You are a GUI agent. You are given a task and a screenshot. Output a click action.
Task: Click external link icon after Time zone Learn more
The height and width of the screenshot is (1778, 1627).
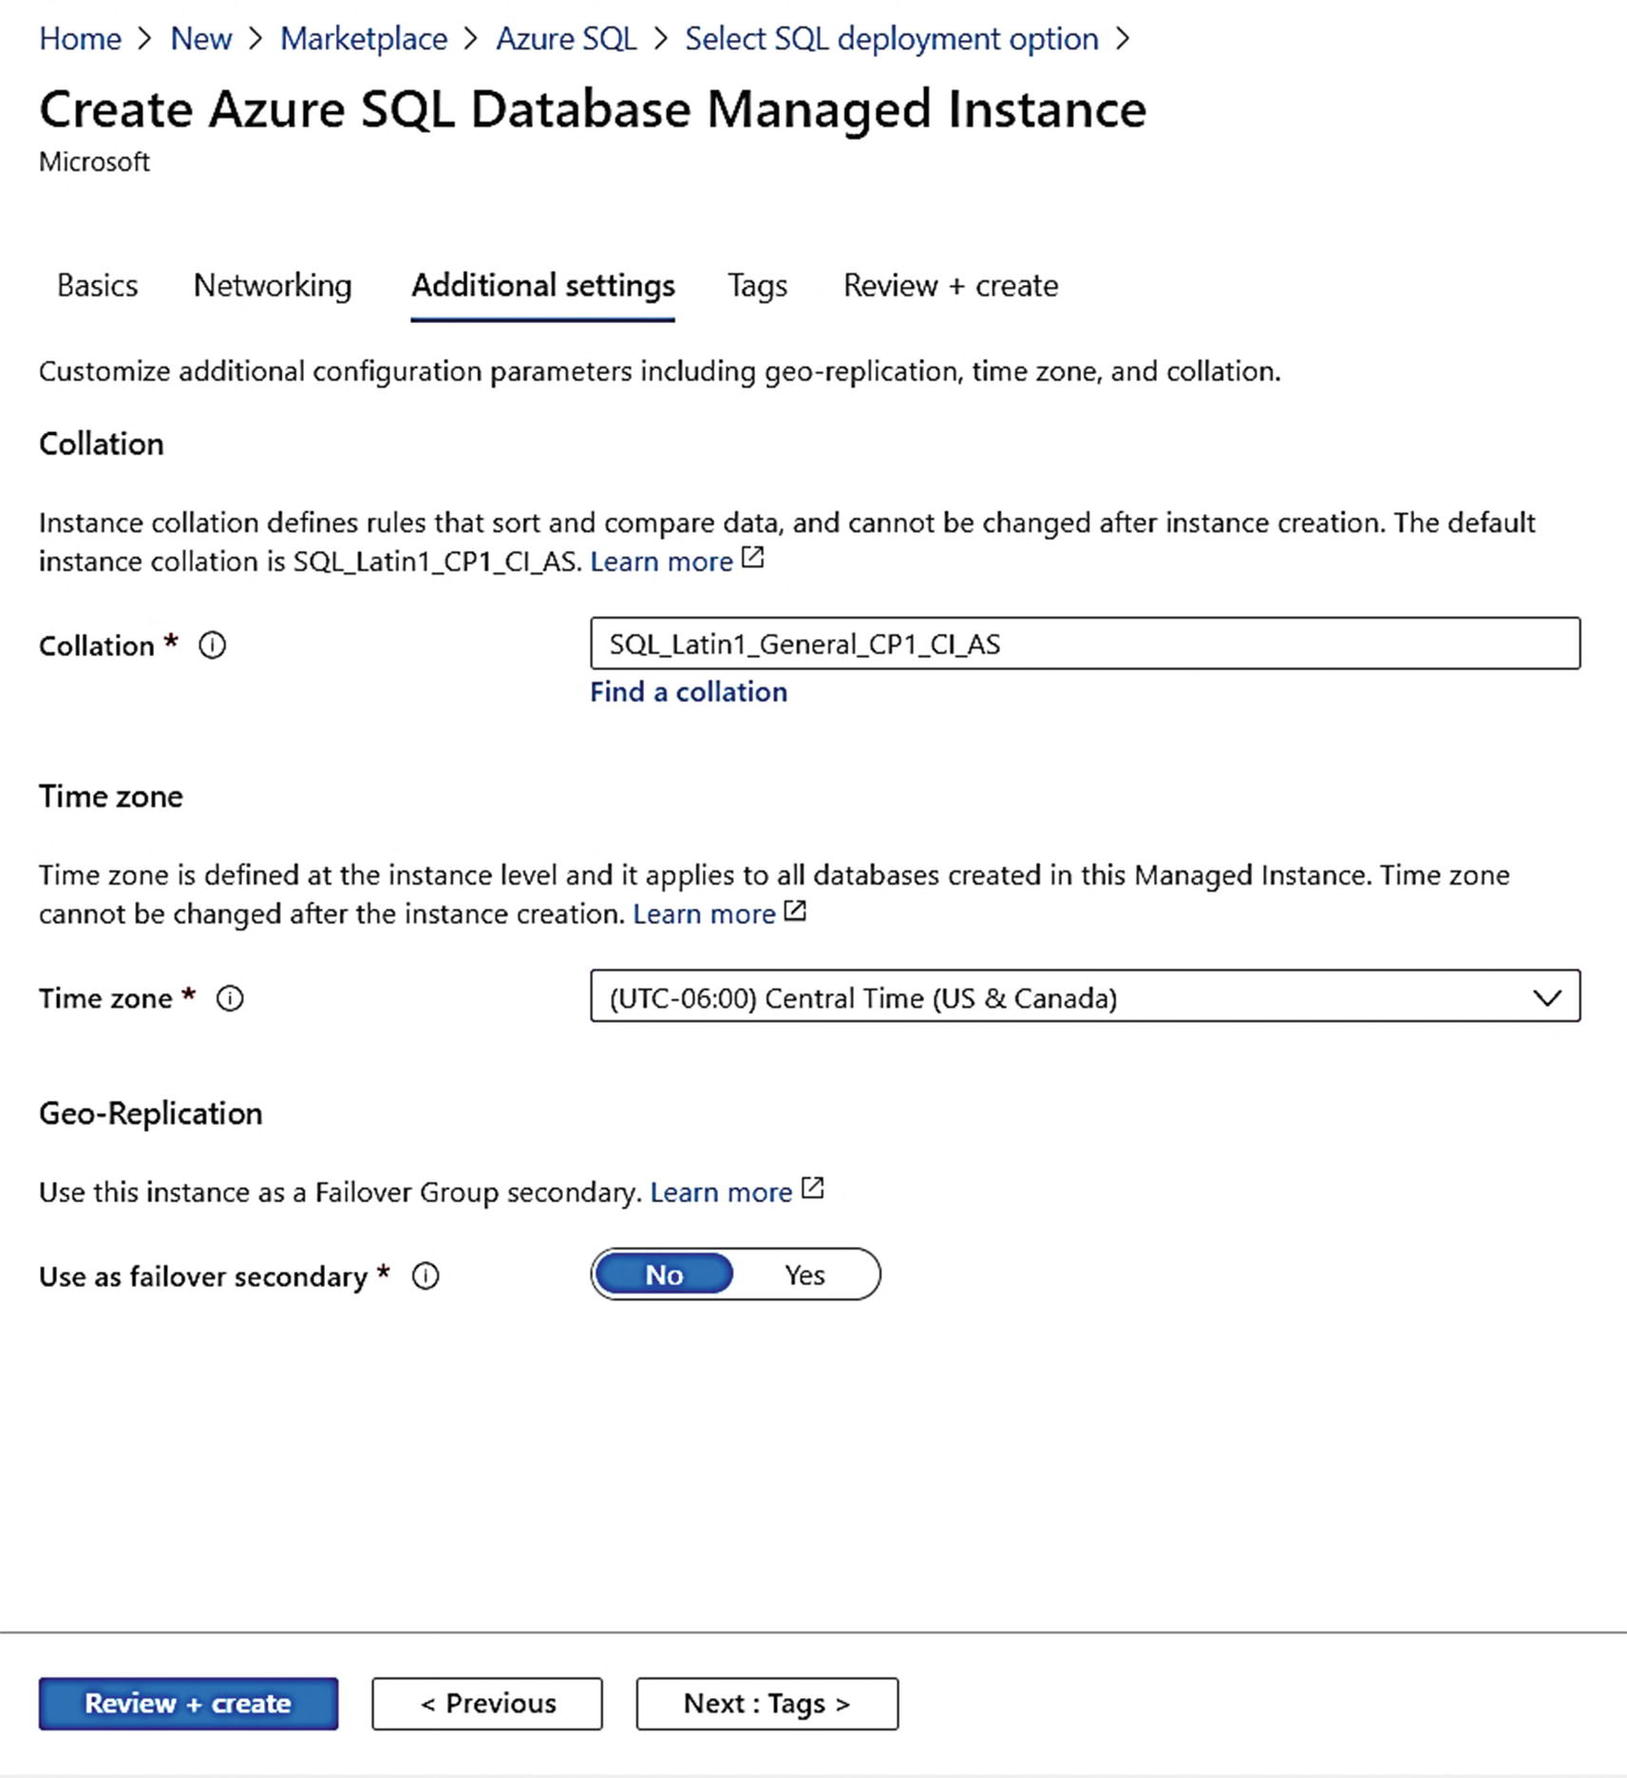[x=795, y=911]
